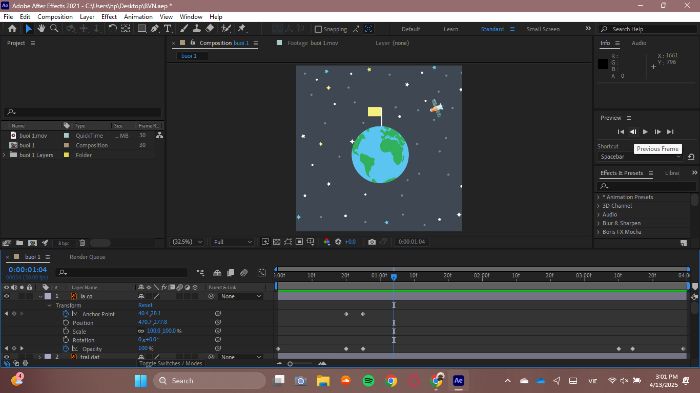Image resolution: width=700 pixels, height=393 pixels.
Task: Click the parent pick whip for layer 1
Action: coord(211,296)
